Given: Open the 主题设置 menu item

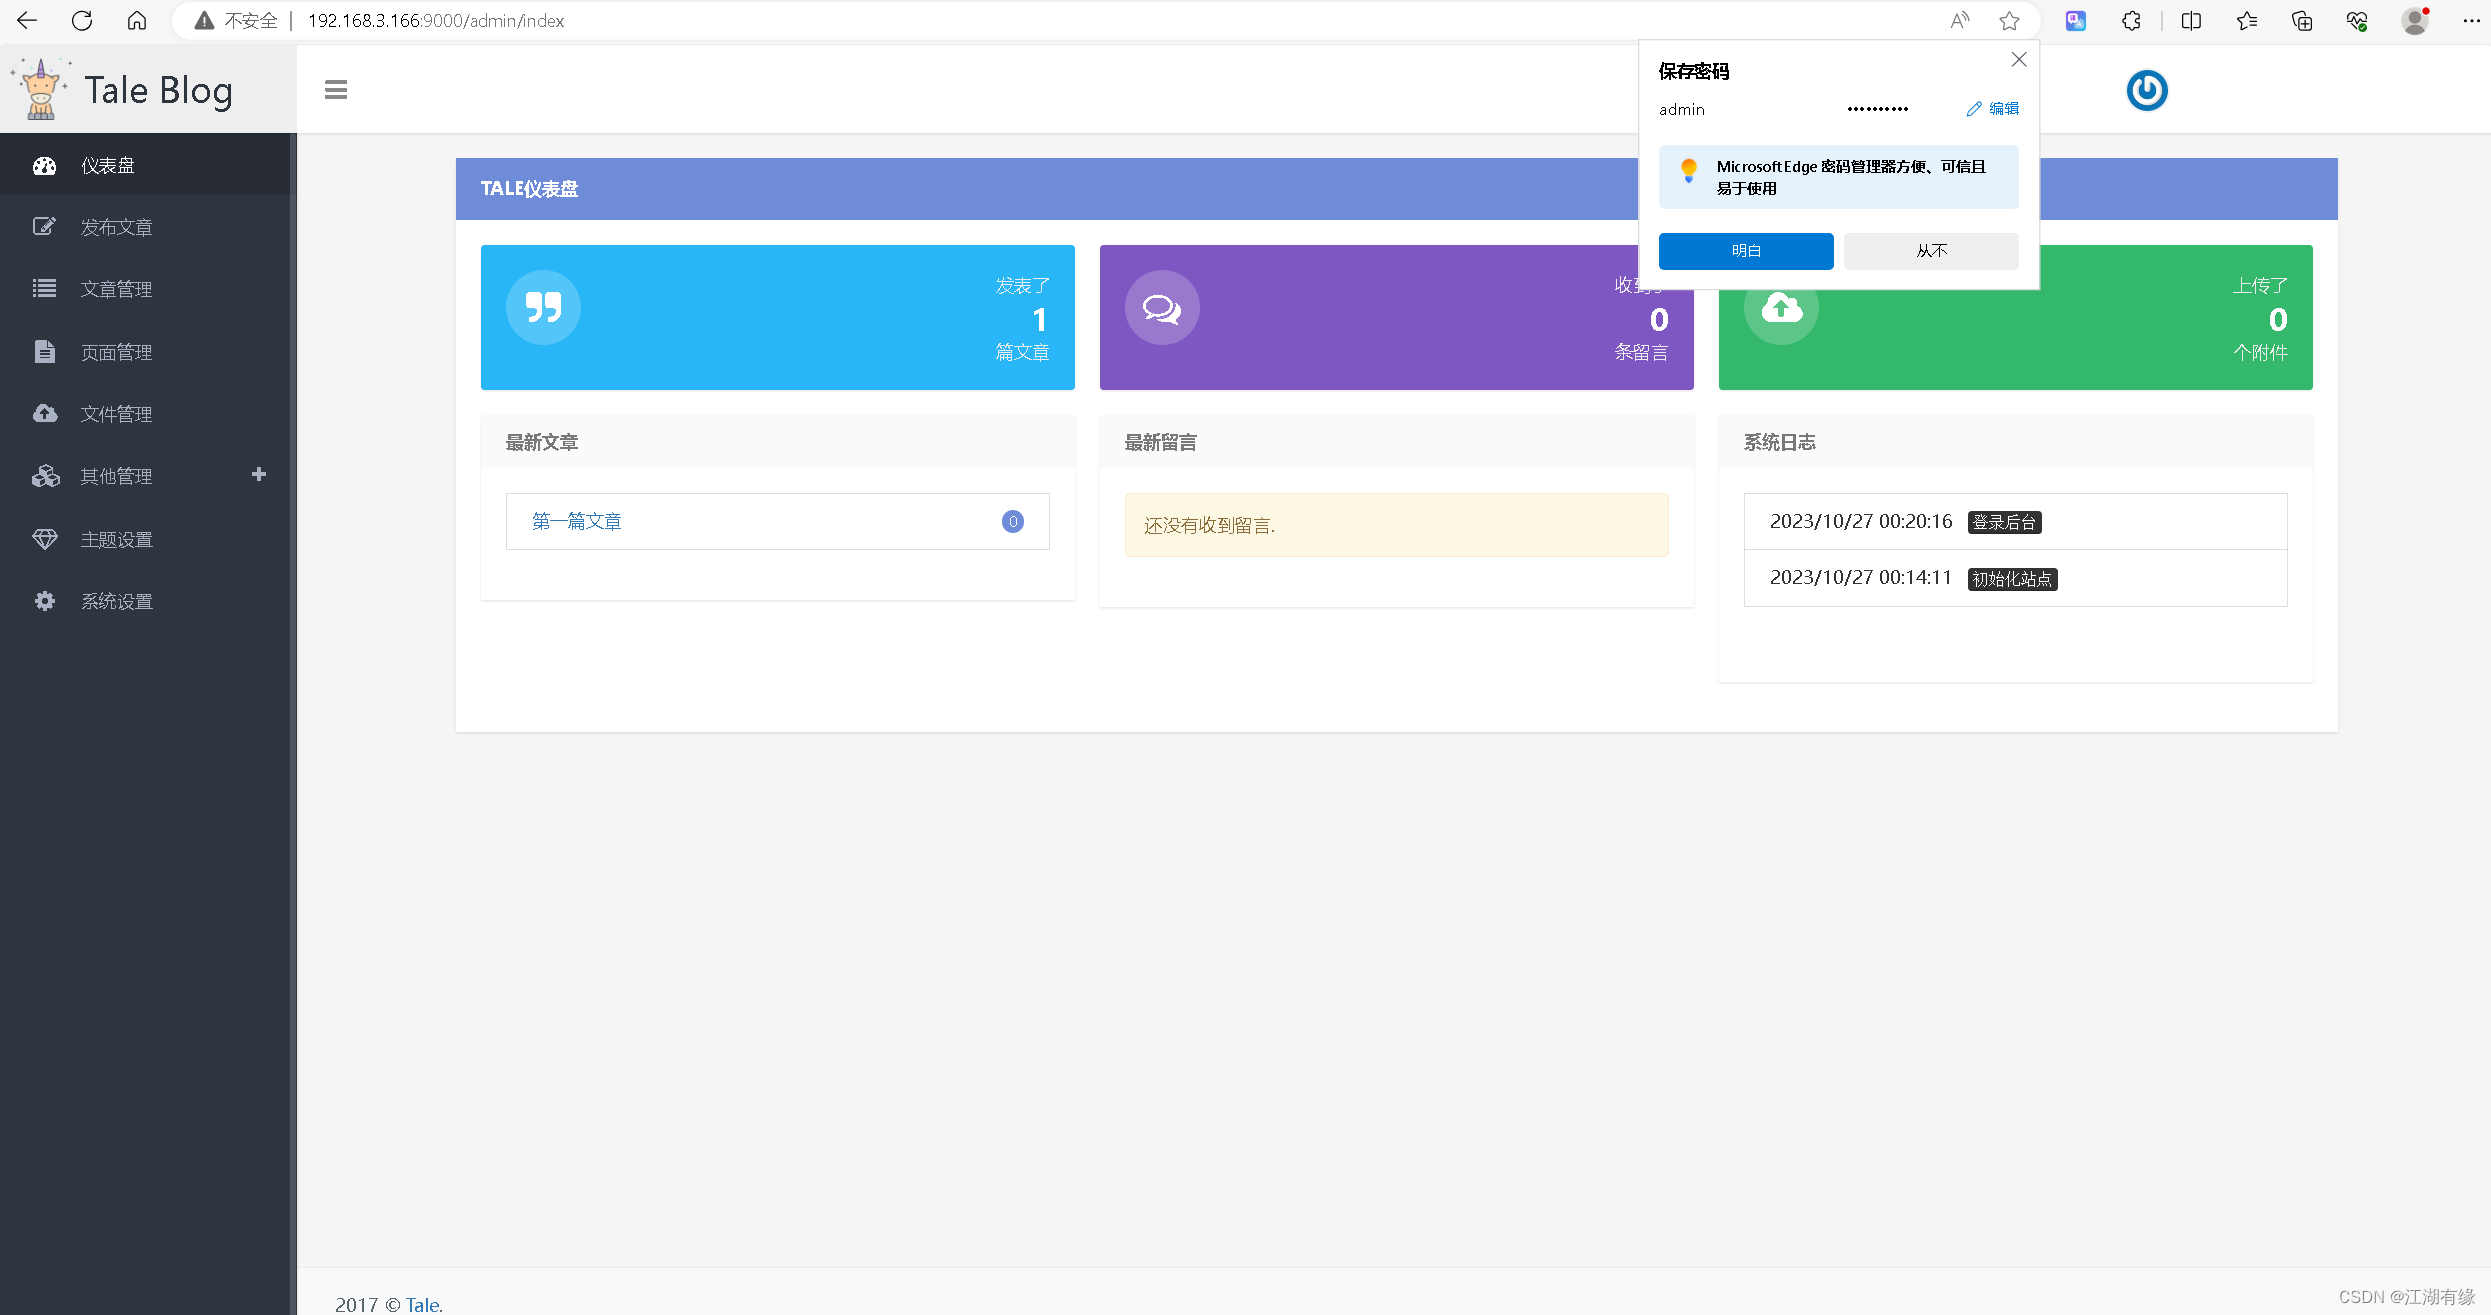Looking at the screenshot, I should tap(146, 539).
